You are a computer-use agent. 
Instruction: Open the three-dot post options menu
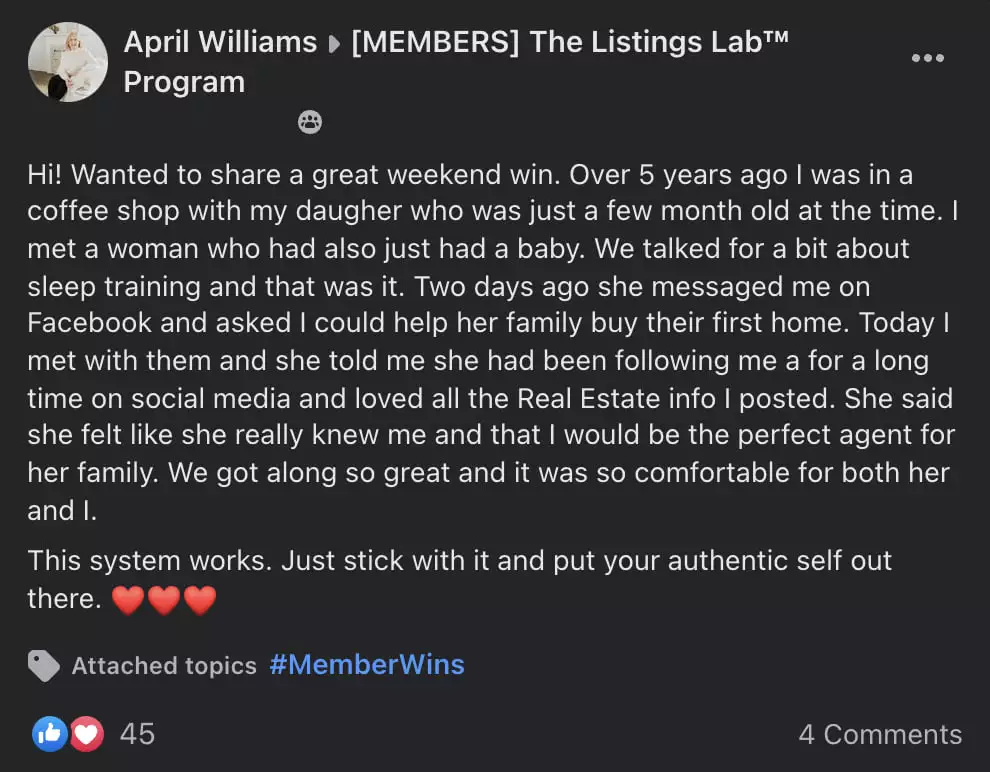[927, 58]
